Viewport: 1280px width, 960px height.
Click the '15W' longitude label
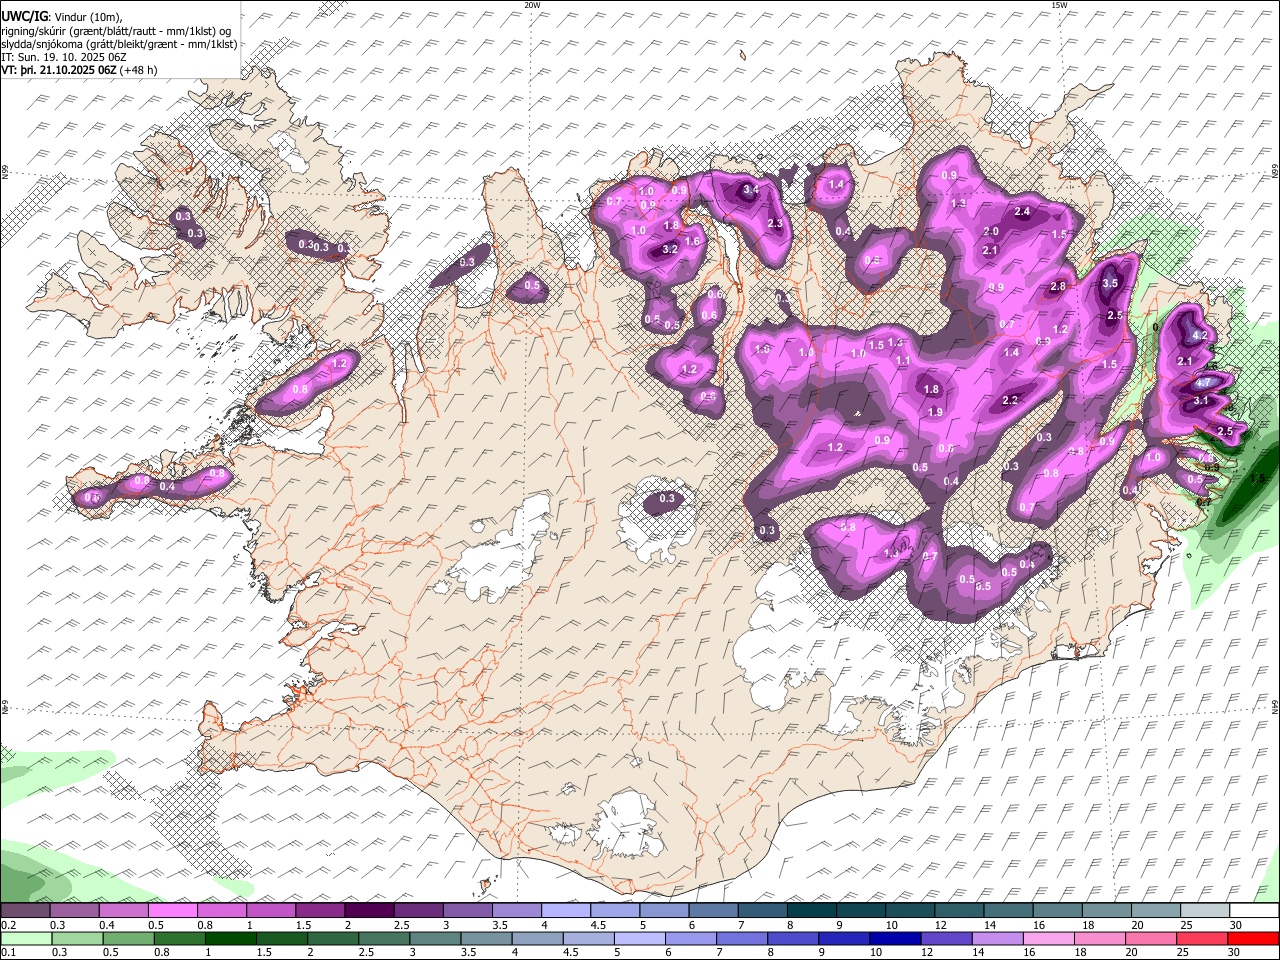1059,5
